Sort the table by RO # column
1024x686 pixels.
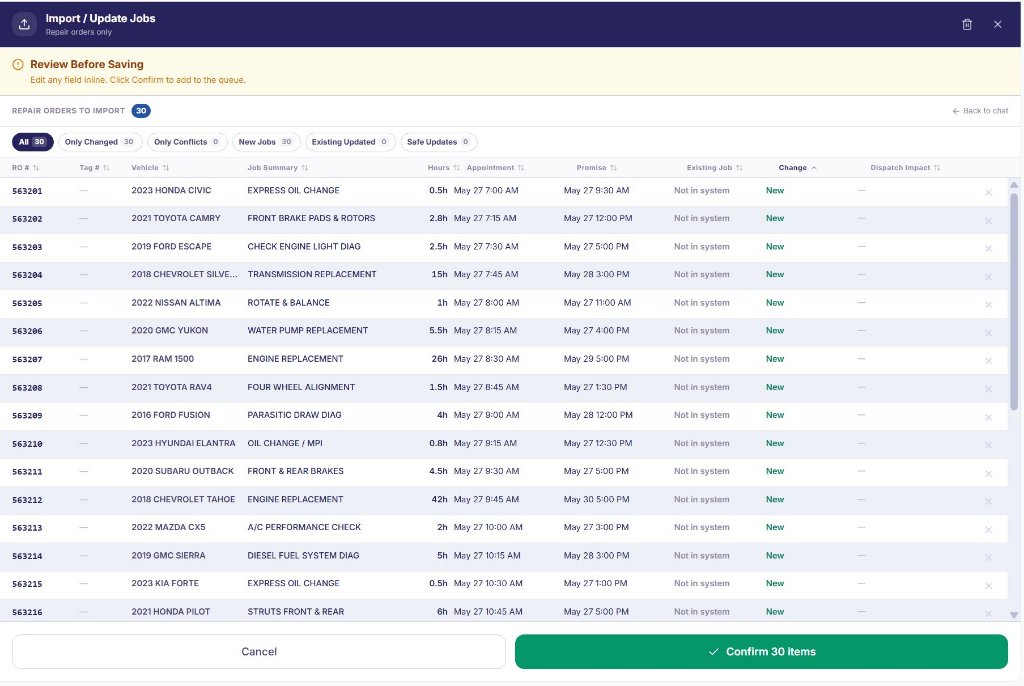(x=25, y=168)
